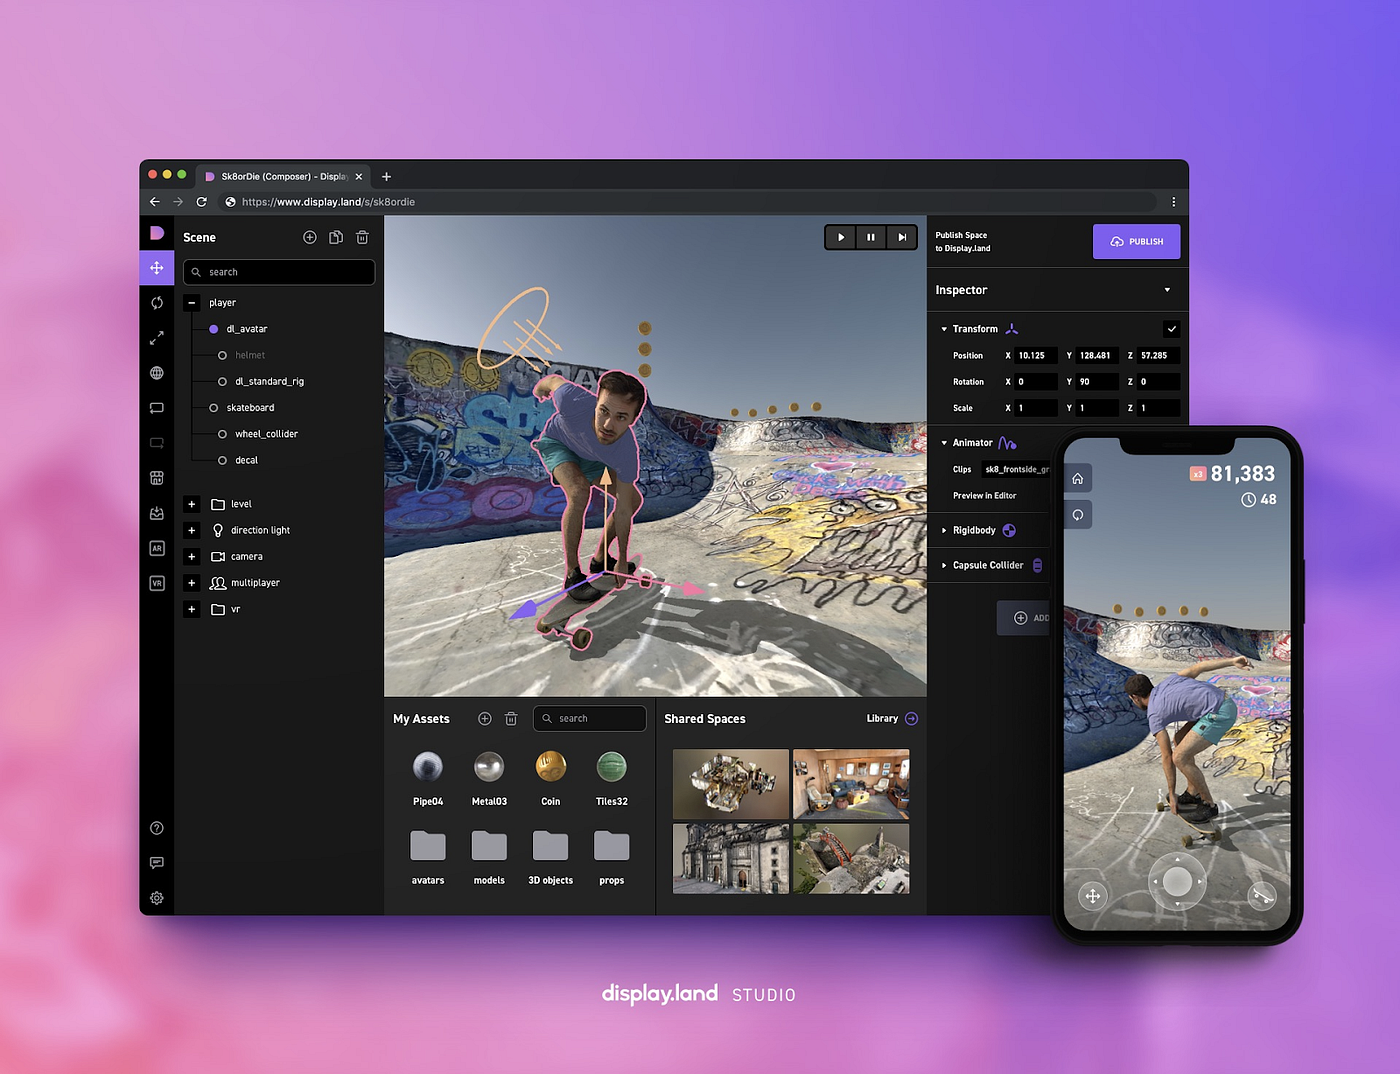Switch to VR mode icon

[157, 583]
